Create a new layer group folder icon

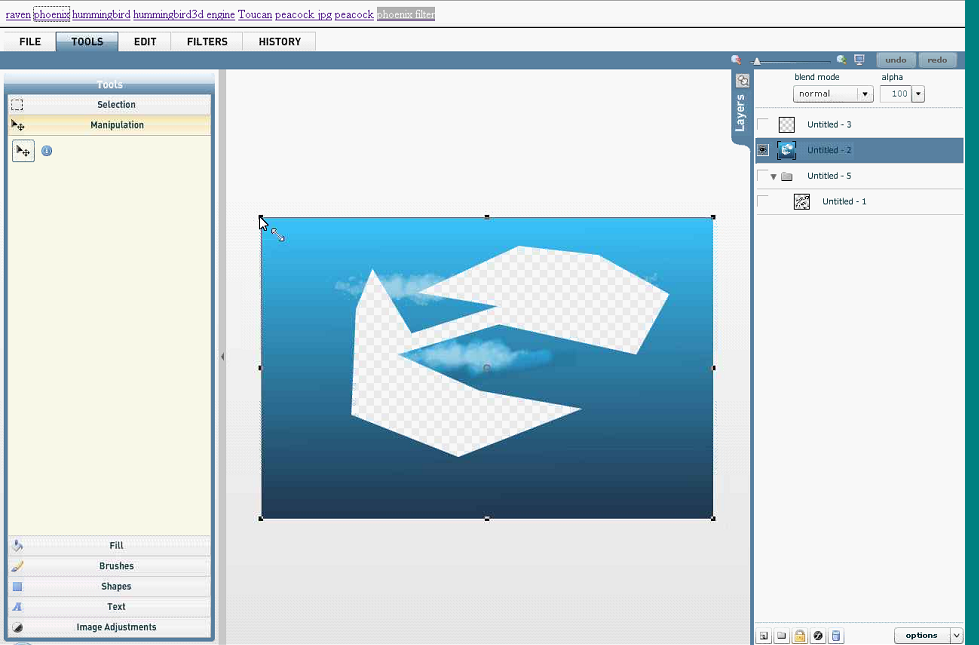782,636
